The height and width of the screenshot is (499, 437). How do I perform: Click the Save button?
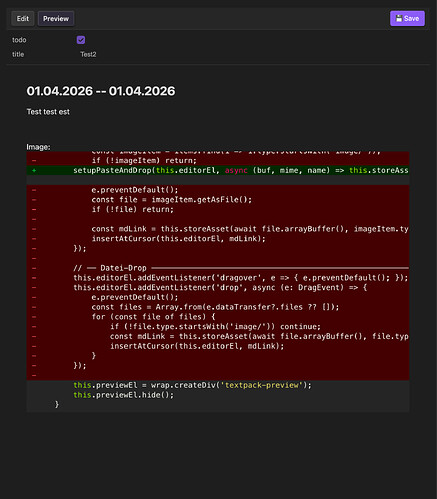407,18
